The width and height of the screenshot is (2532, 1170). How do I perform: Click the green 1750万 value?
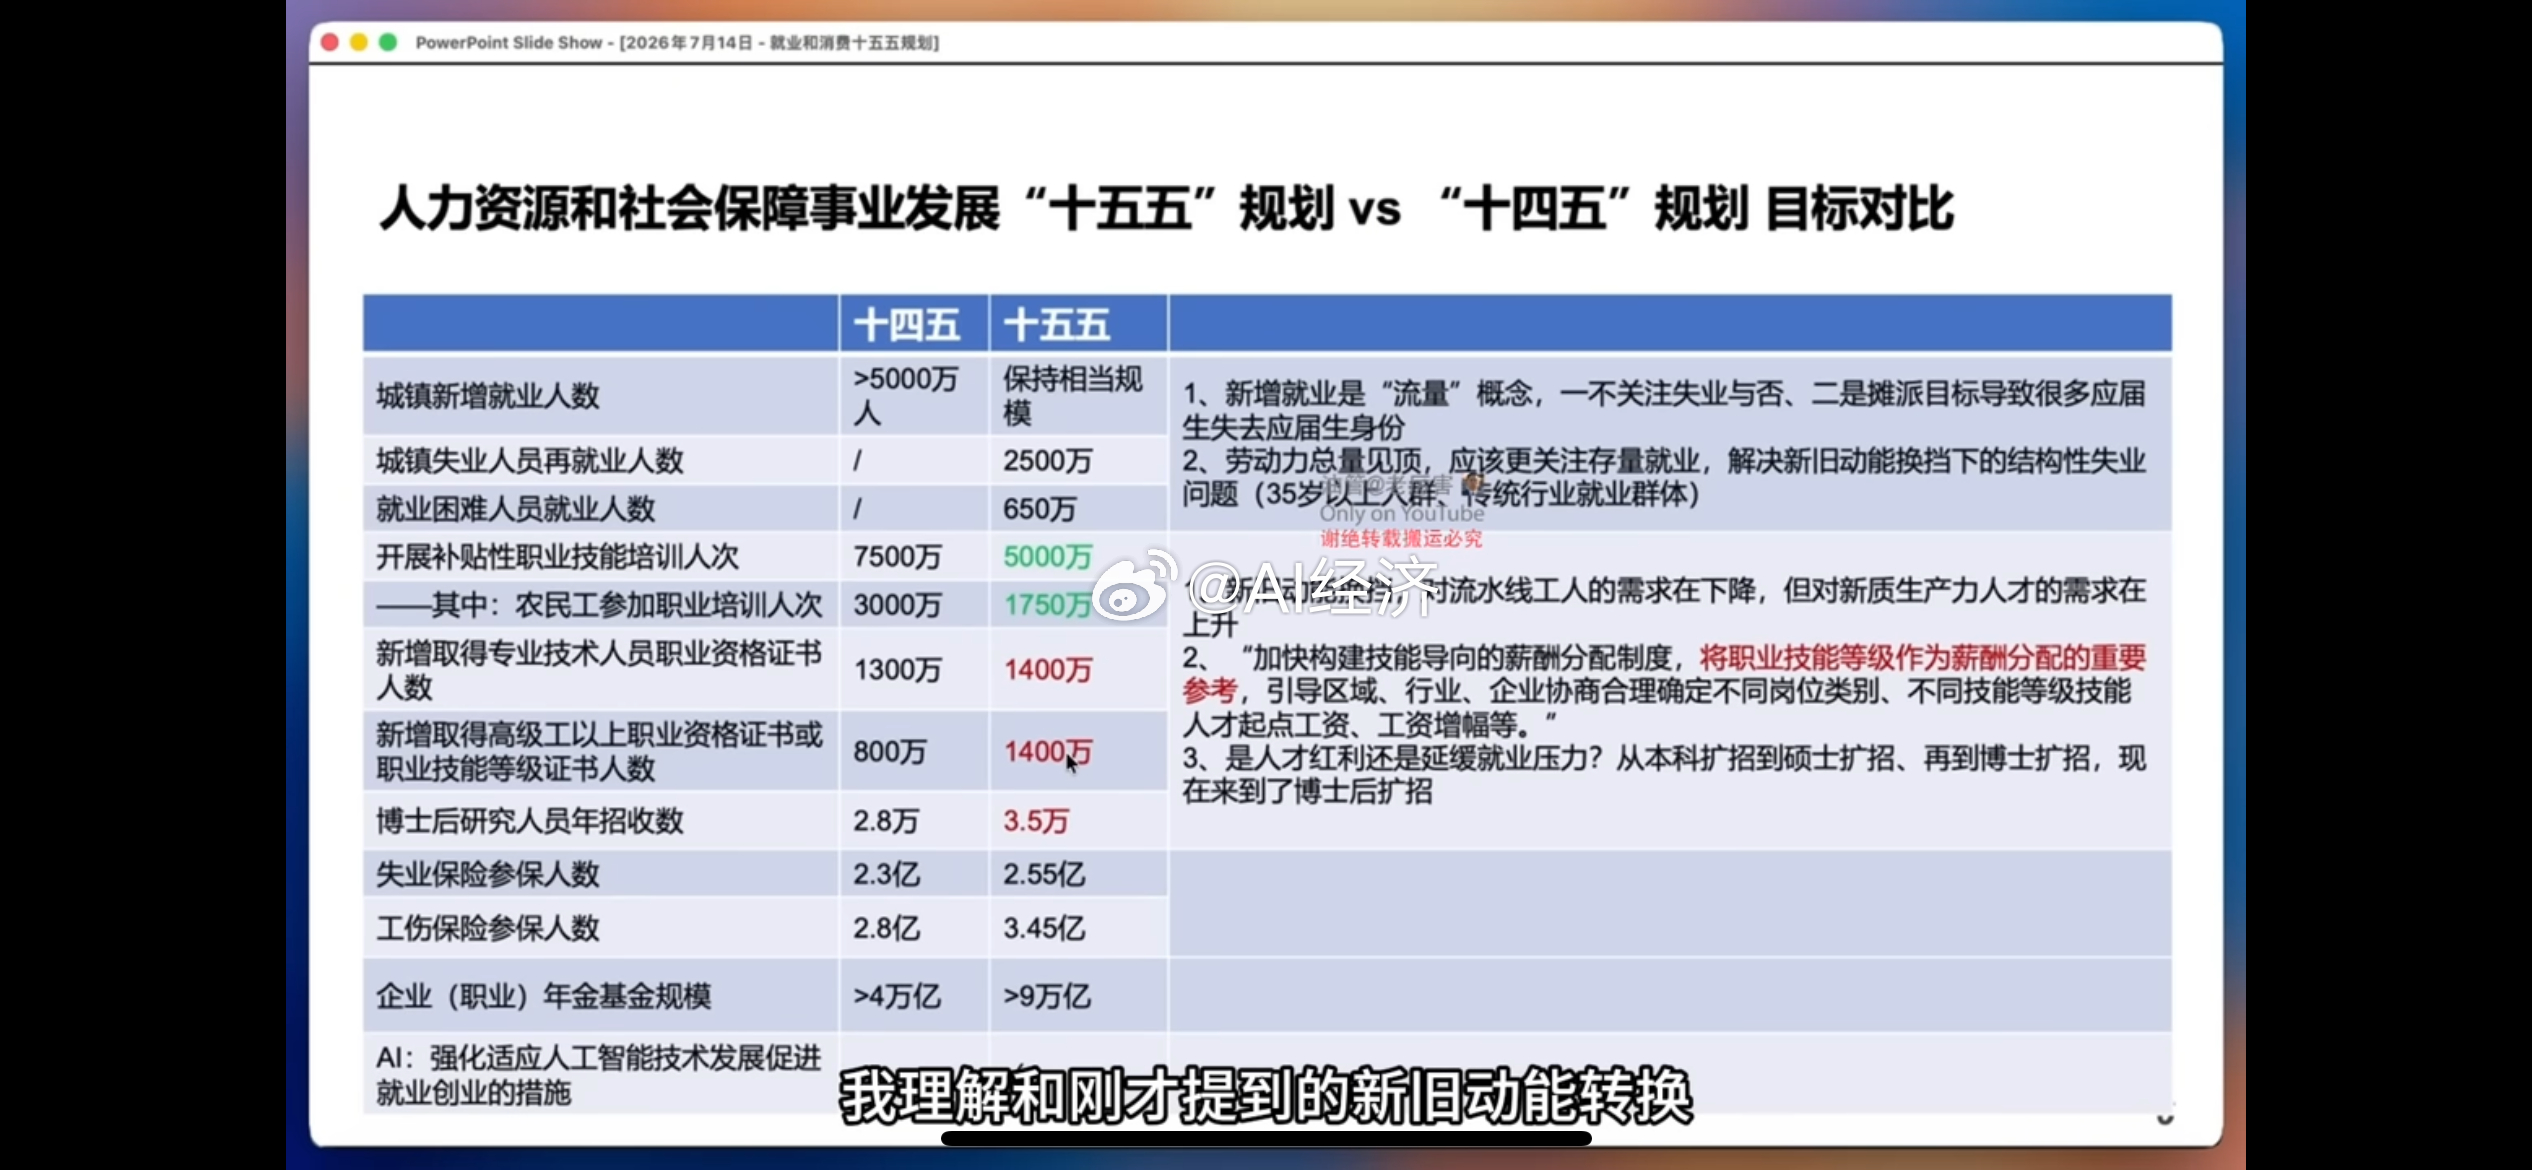tap(1048, 605)
